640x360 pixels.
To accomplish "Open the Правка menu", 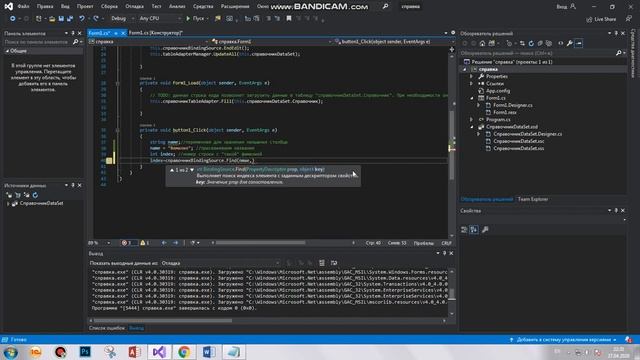I will pos(45,7).
